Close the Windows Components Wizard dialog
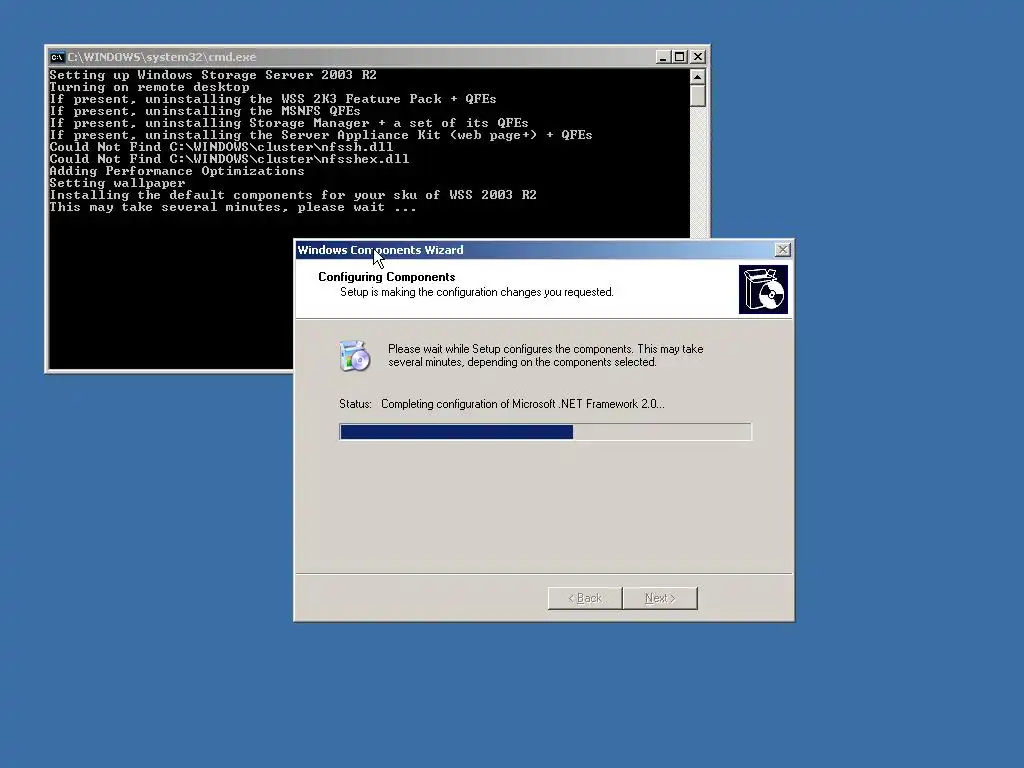This screenshot has height=768, width=1024. point(782,249)
